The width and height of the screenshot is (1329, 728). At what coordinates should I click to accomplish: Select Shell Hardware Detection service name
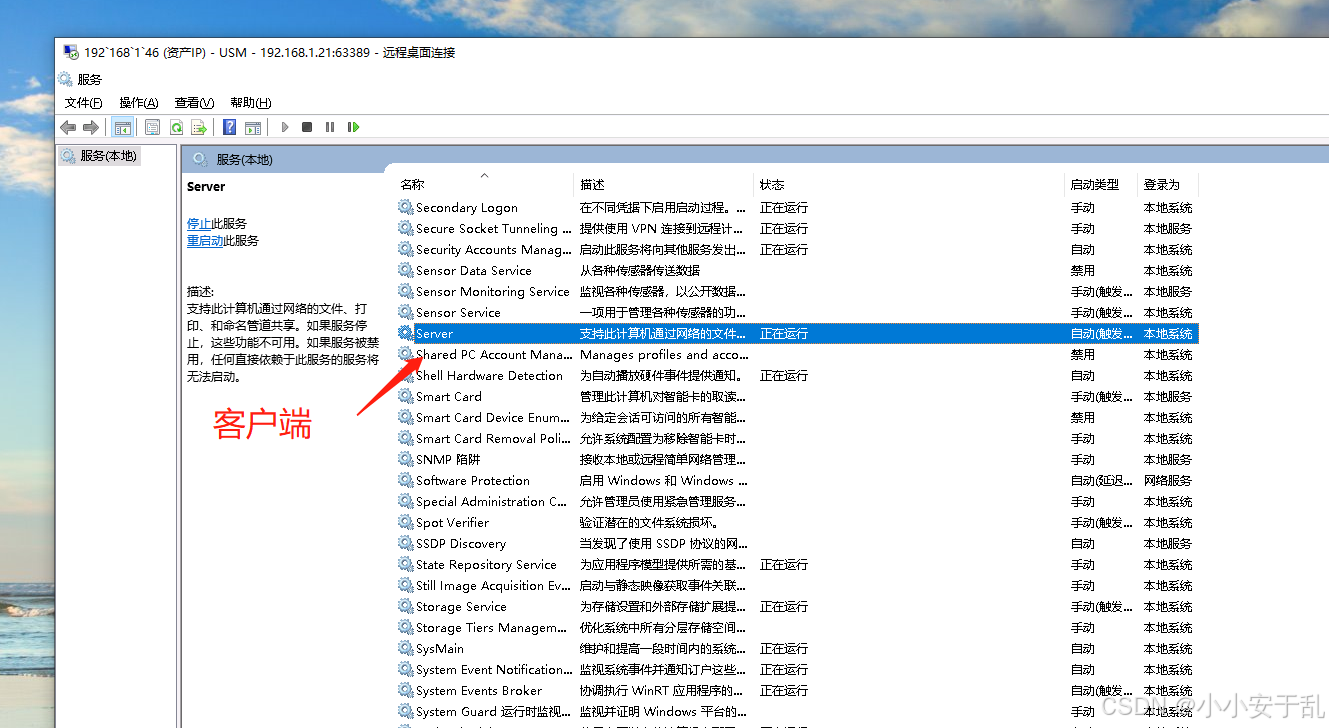coord(490,375)
